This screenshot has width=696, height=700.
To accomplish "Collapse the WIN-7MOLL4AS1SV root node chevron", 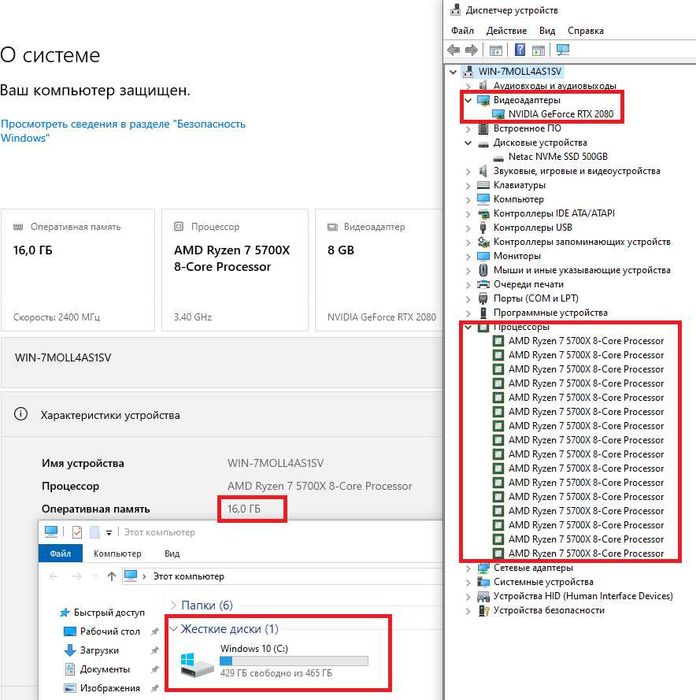I will 453,71.
